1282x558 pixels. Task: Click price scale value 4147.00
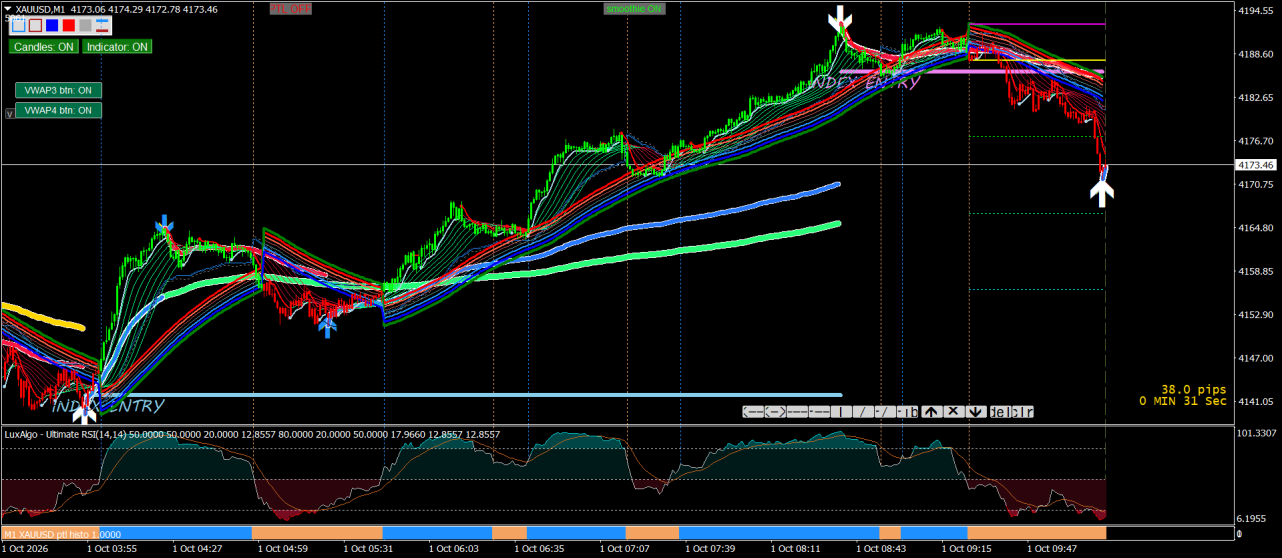click(x=1255, y=358)
